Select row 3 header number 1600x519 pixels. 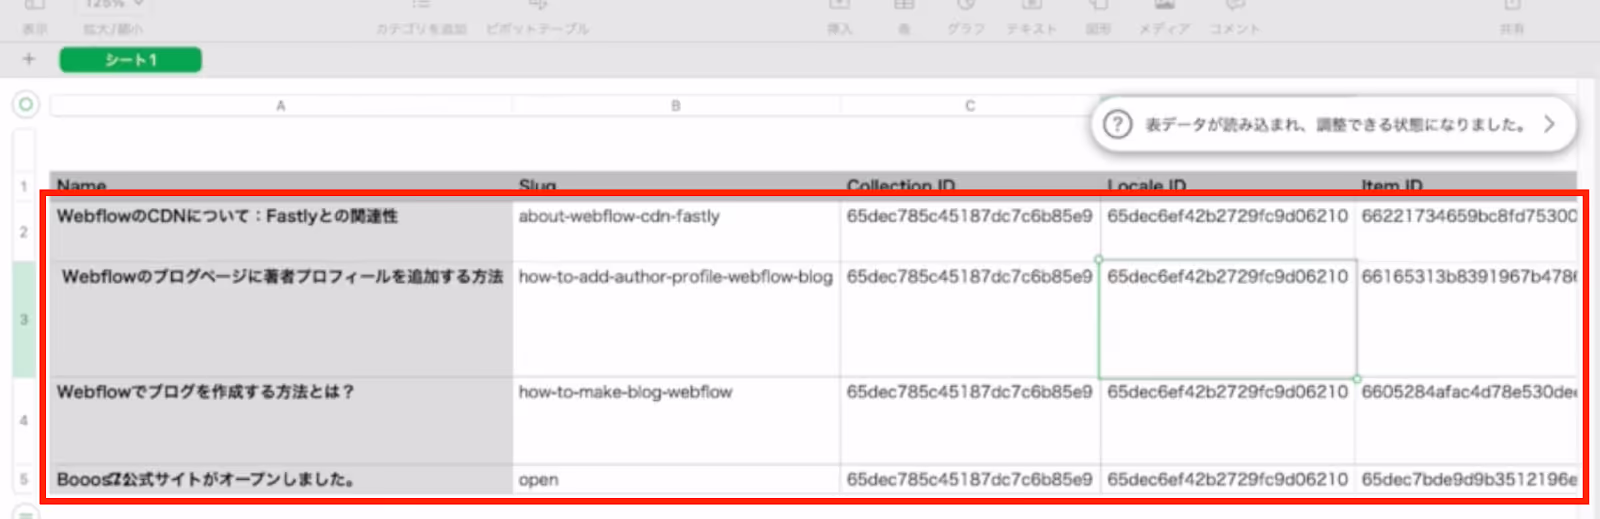coord(24,319)
